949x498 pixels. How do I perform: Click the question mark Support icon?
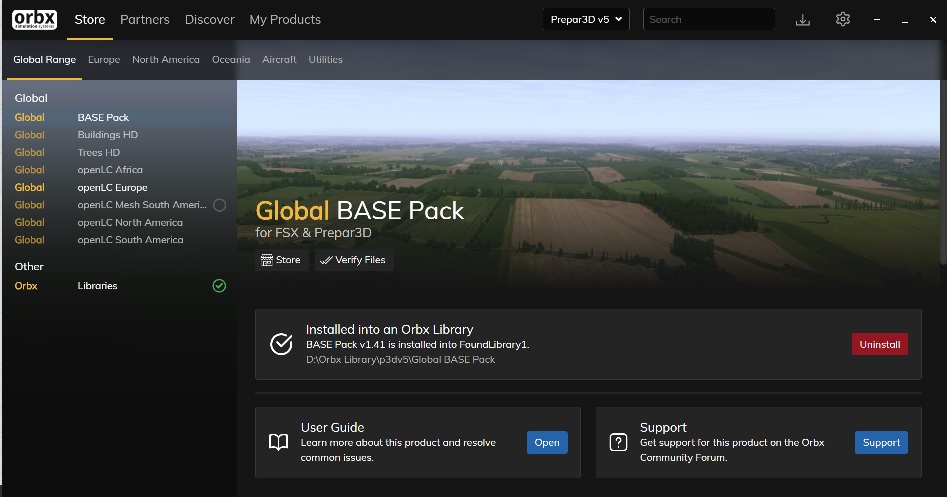pyautogui.click(x=618, y=442)
